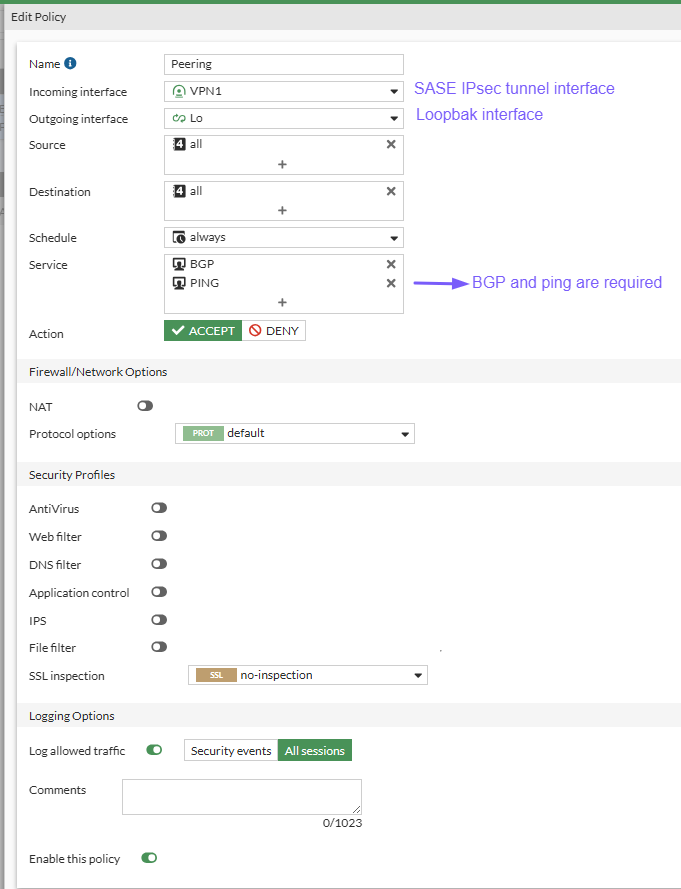The image size is (681, 889).
Task: Select the Security events logging option
Action: [x=231, y=751]
